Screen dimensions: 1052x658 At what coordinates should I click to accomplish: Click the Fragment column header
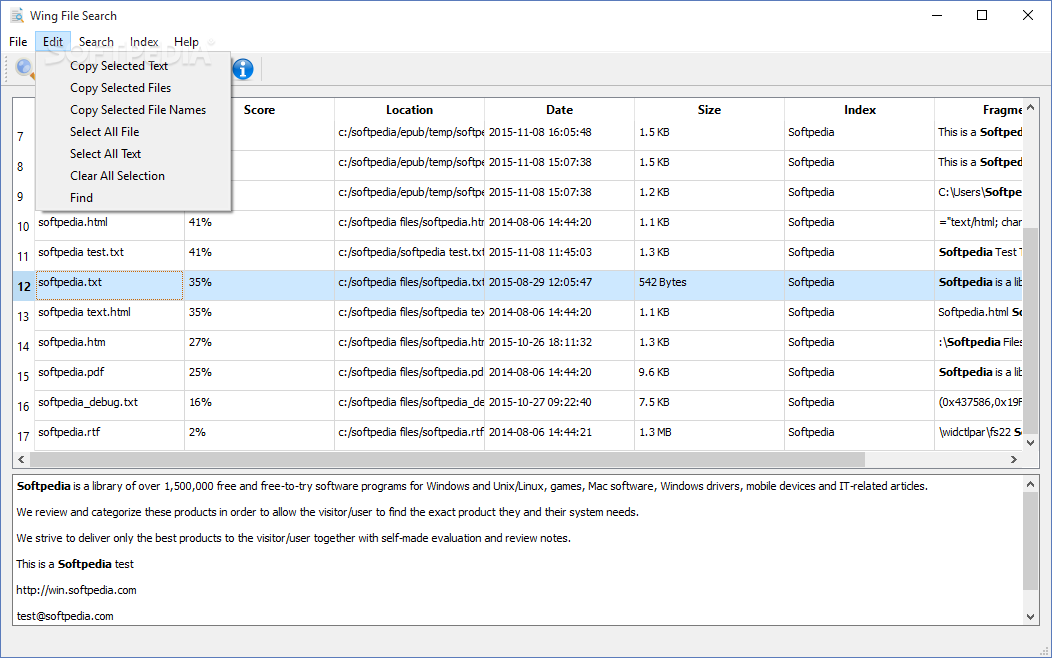pos(978,110)
